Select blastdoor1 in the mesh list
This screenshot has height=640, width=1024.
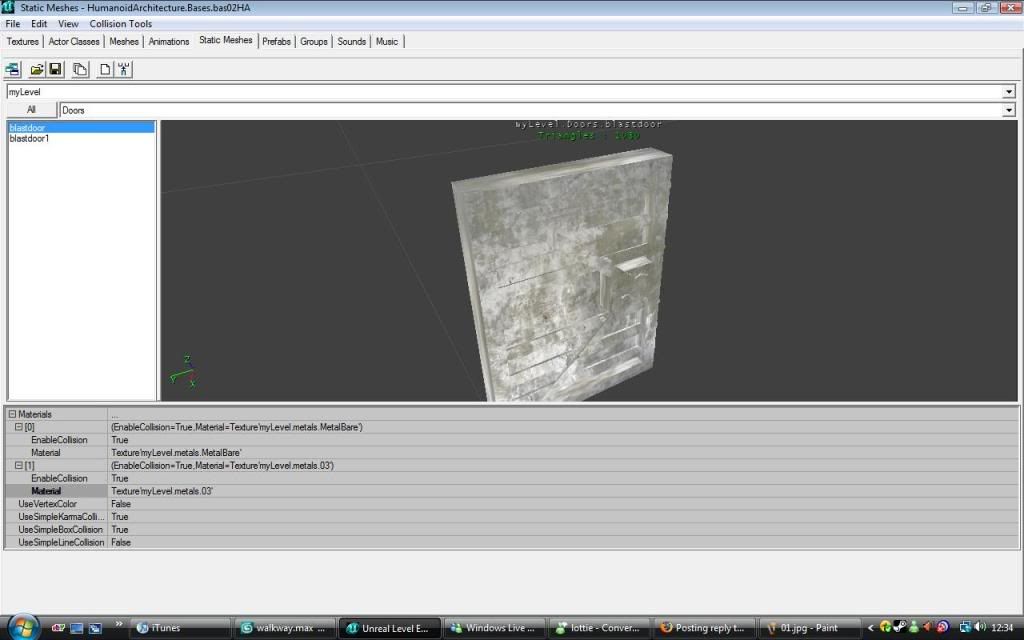(29, 139)
